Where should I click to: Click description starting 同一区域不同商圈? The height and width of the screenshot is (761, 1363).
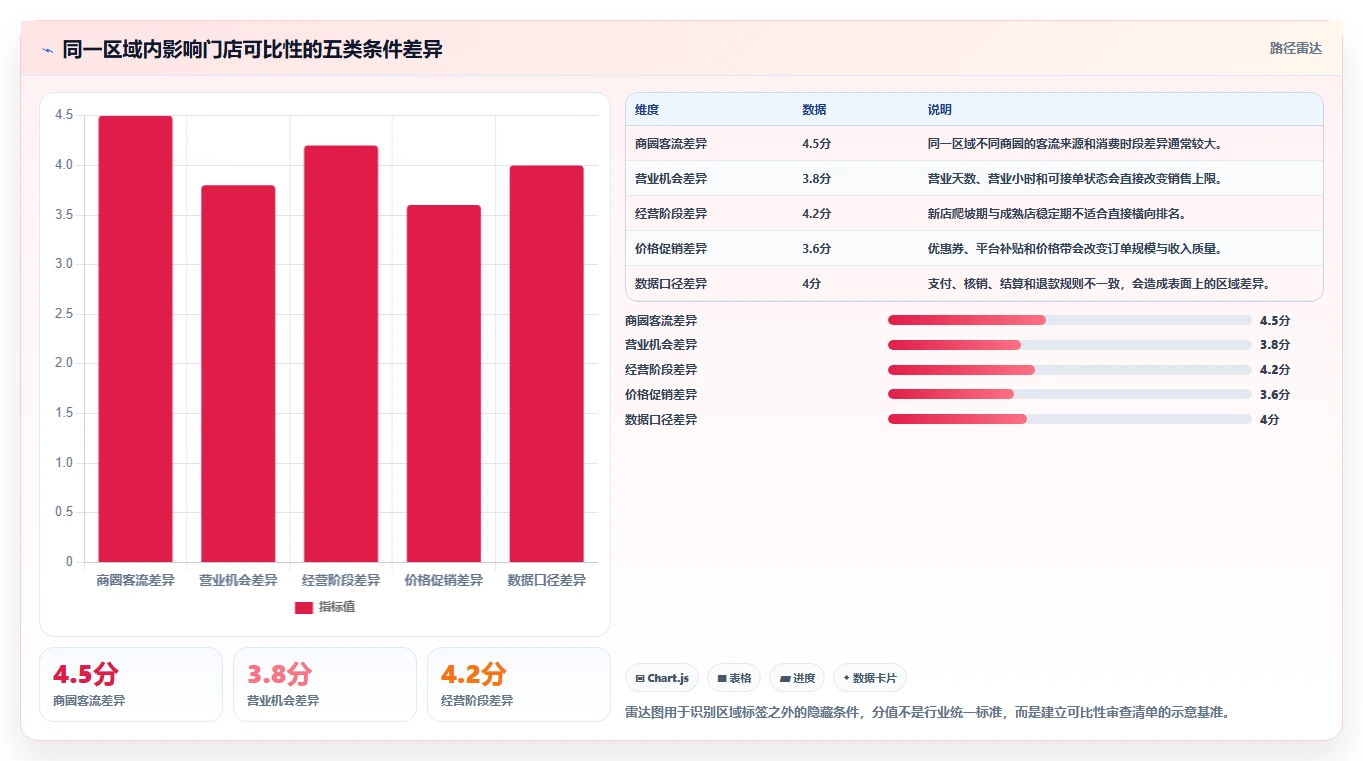1075,144
